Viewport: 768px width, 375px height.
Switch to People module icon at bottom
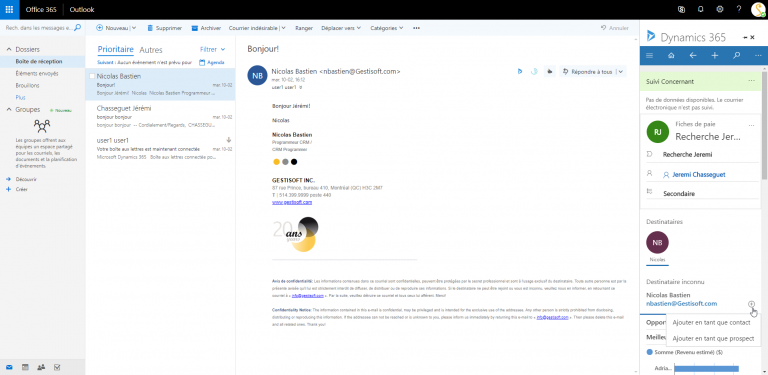tap(41, 367)
